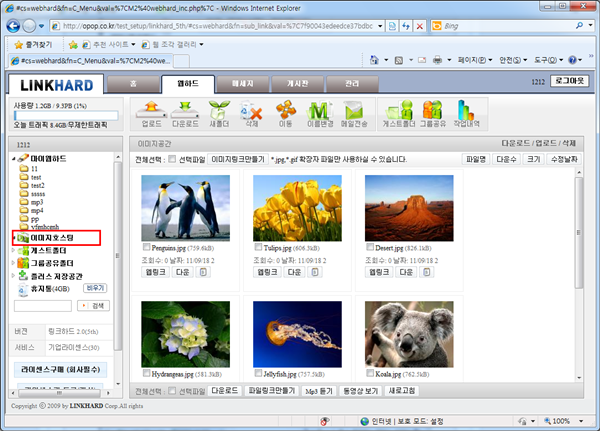Click the 로그아웃 logout button
The height and width of the screenshot is (431, 600).
coord(569,81)
